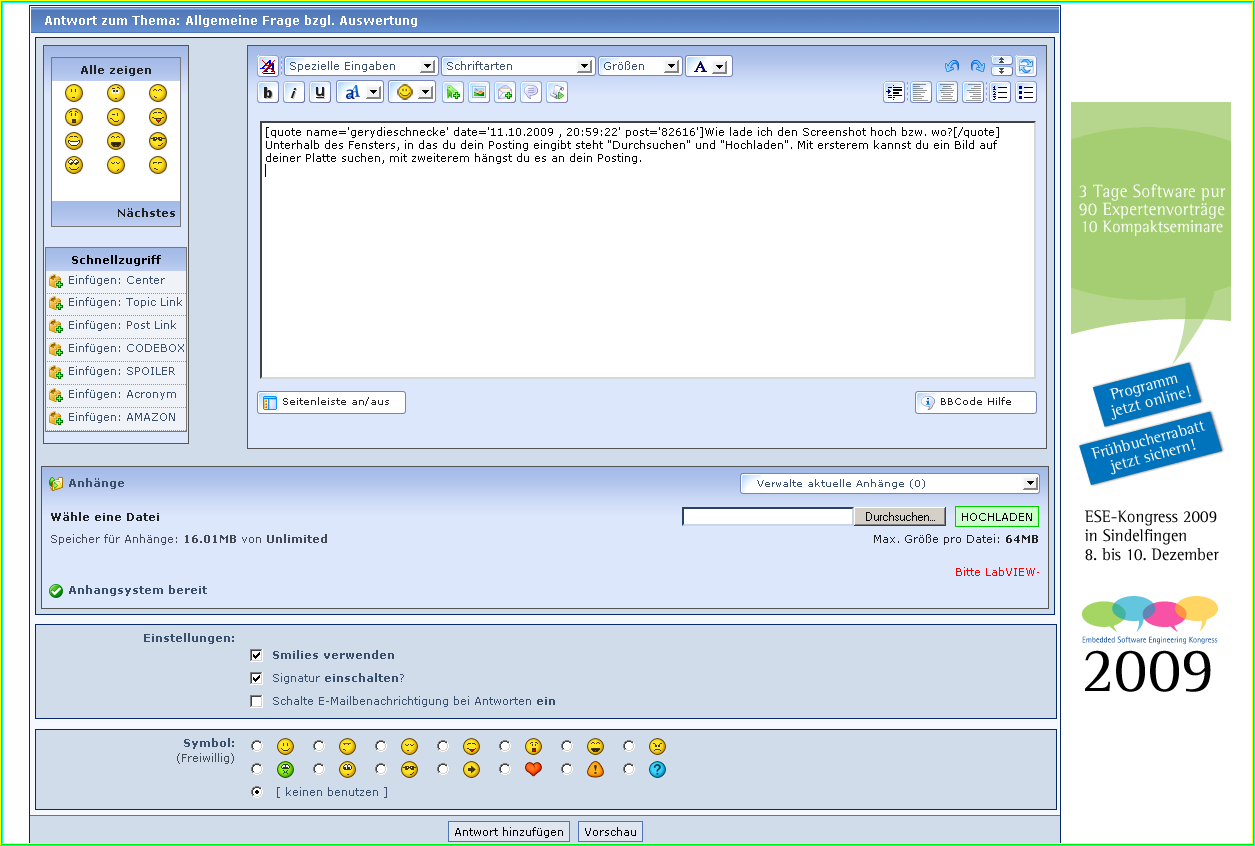Viewport: 1255px width, 846px height.
Task: Select the yellow arrow symbol radio button
Action: (444, 769)
